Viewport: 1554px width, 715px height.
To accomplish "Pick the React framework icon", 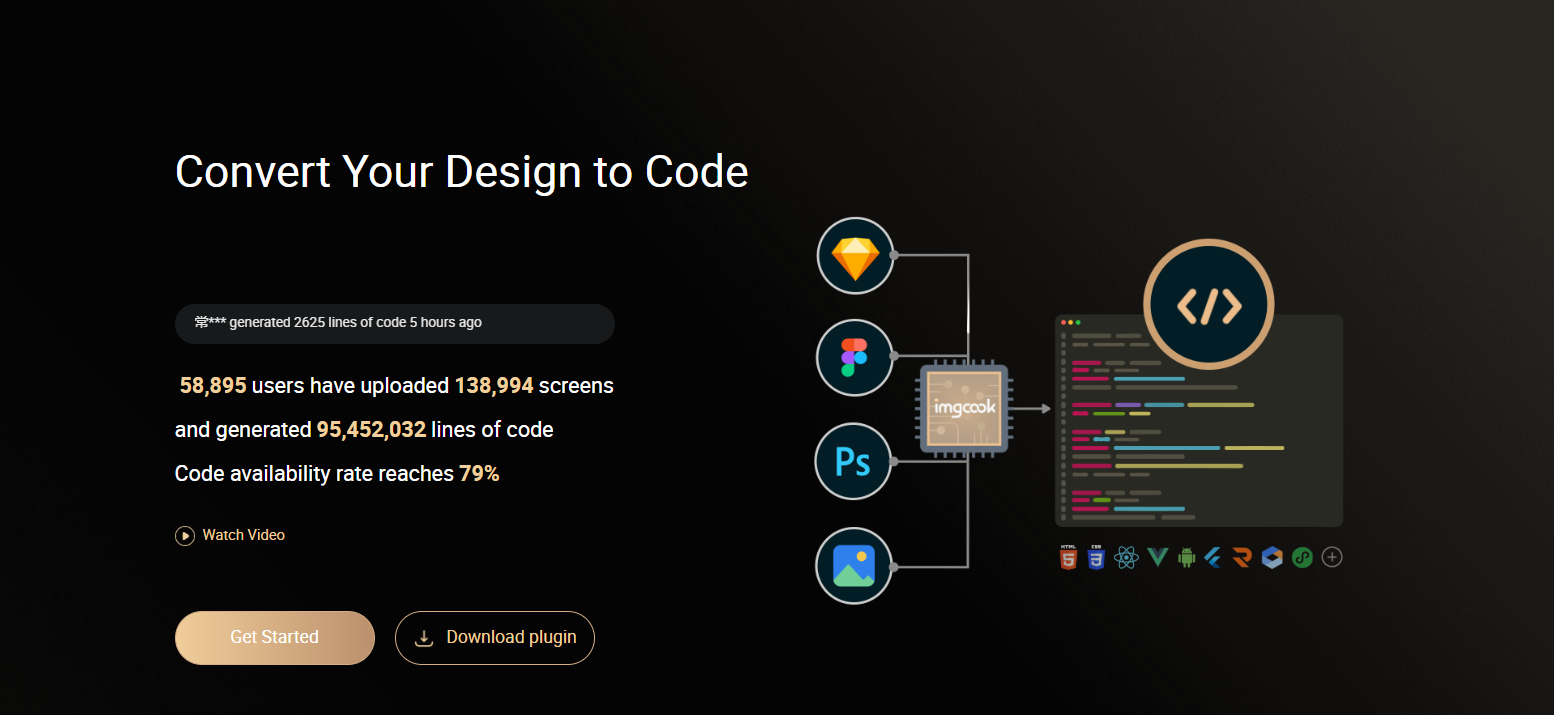I will coord(1127,557).
